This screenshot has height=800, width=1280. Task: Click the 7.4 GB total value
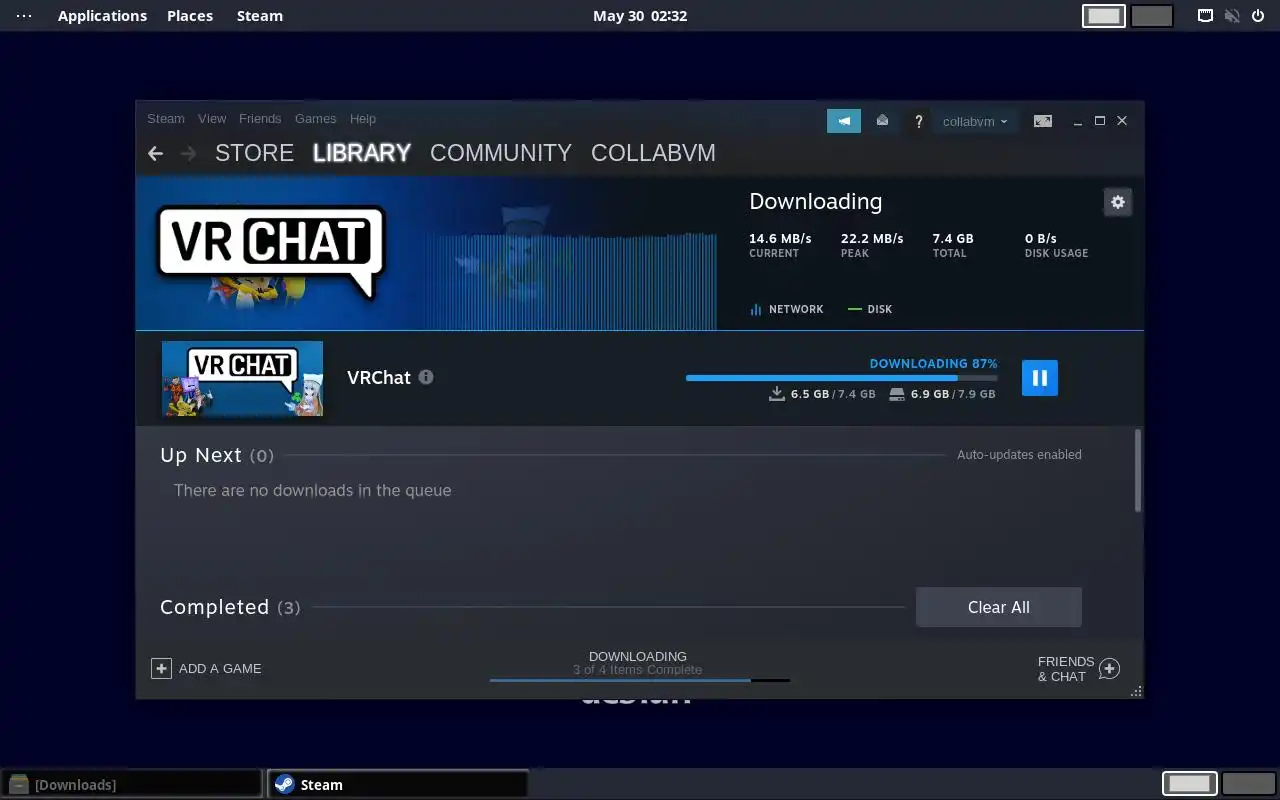click(x=953, y=239)
